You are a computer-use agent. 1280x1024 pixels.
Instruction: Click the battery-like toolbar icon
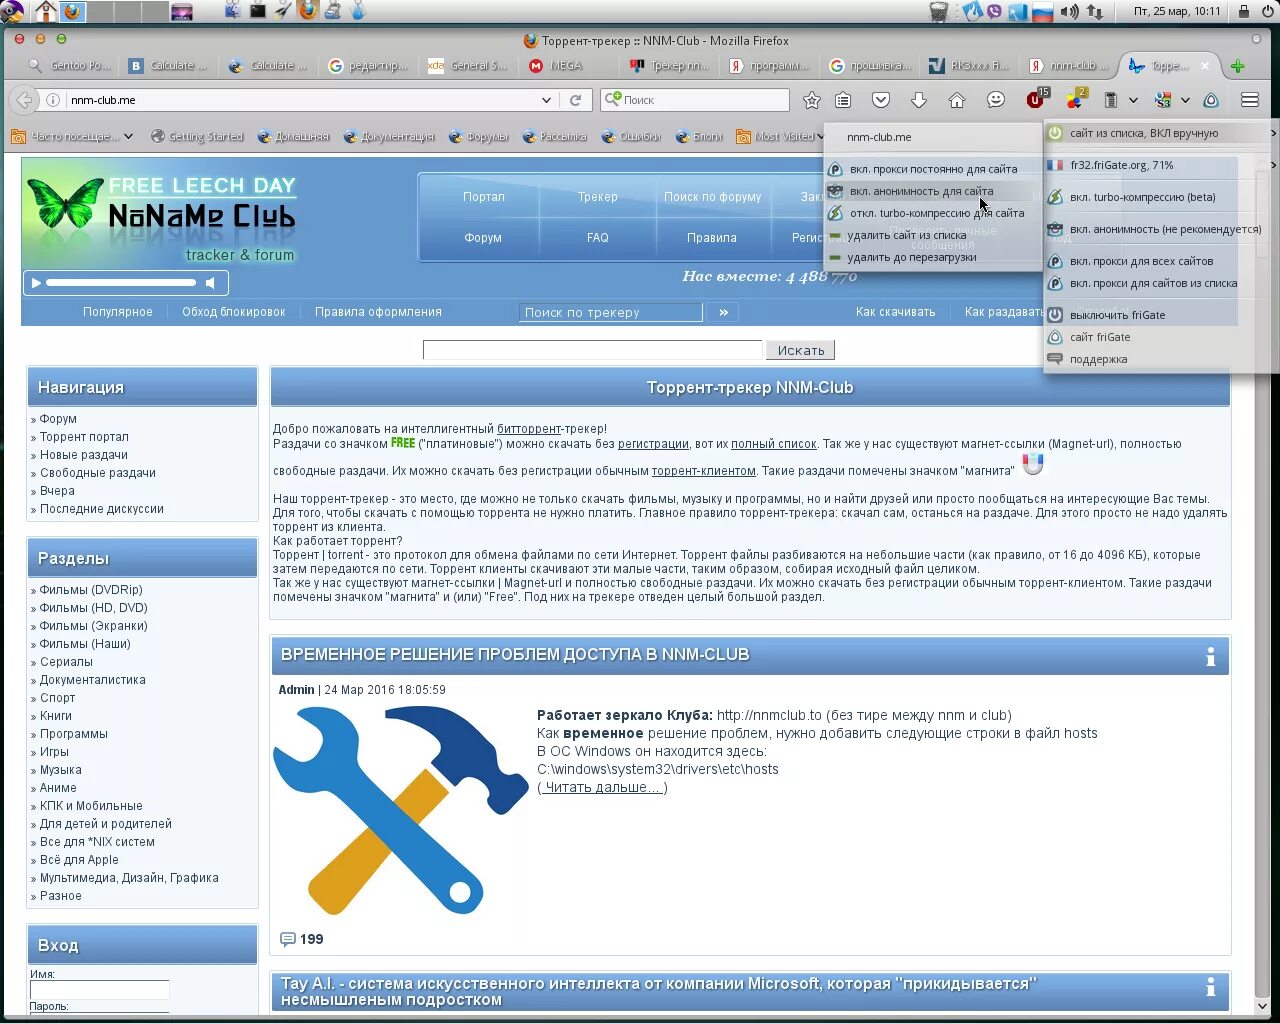[1111, 100]
